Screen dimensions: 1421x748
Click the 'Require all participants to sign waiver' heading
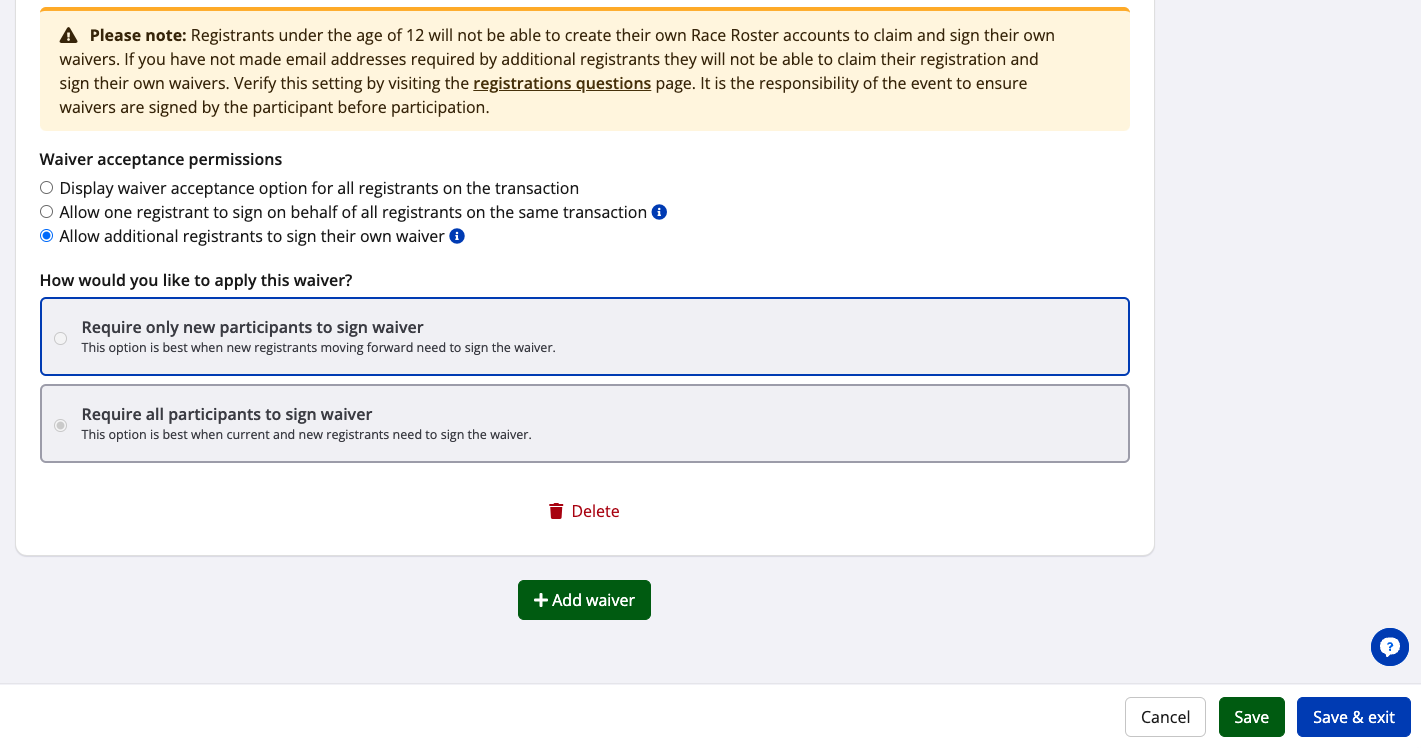pos(227,414)
